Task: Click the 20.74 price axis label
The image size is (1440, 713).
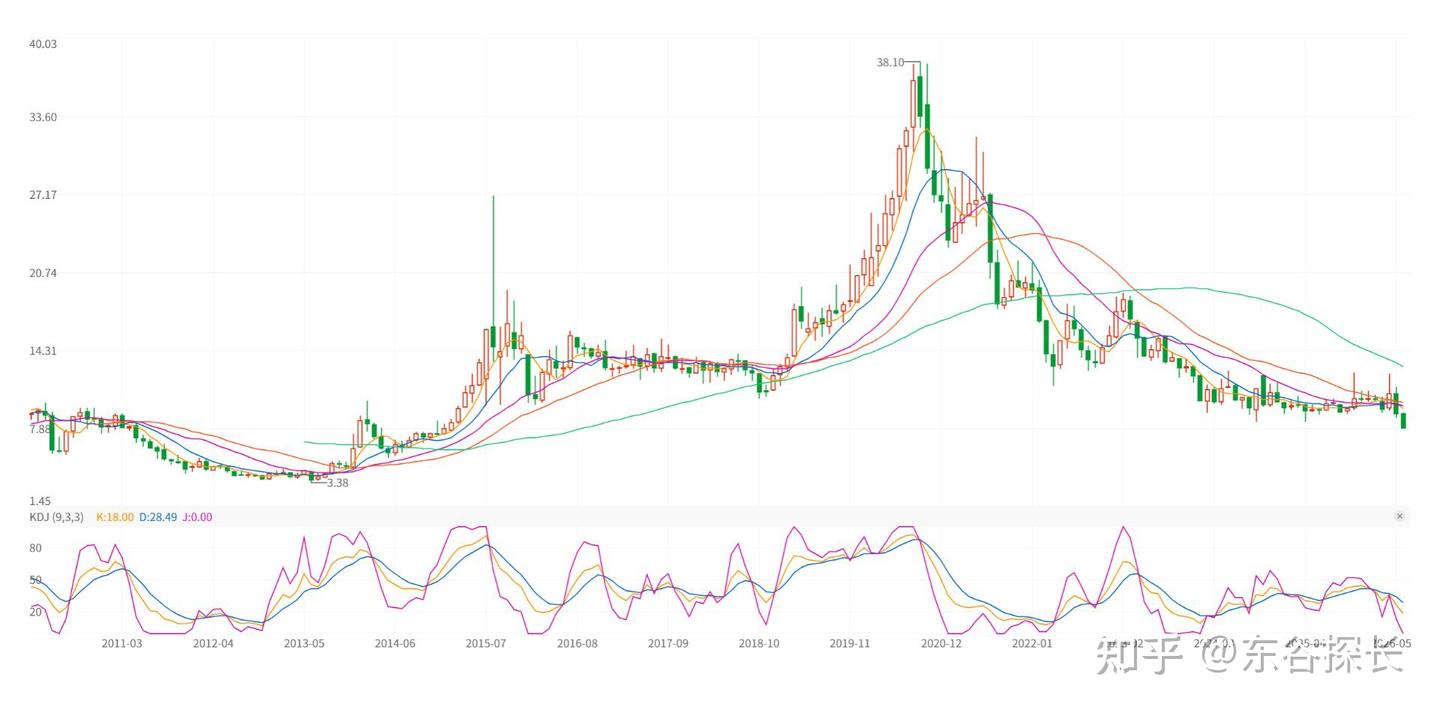Action: [x=43, y=273]
